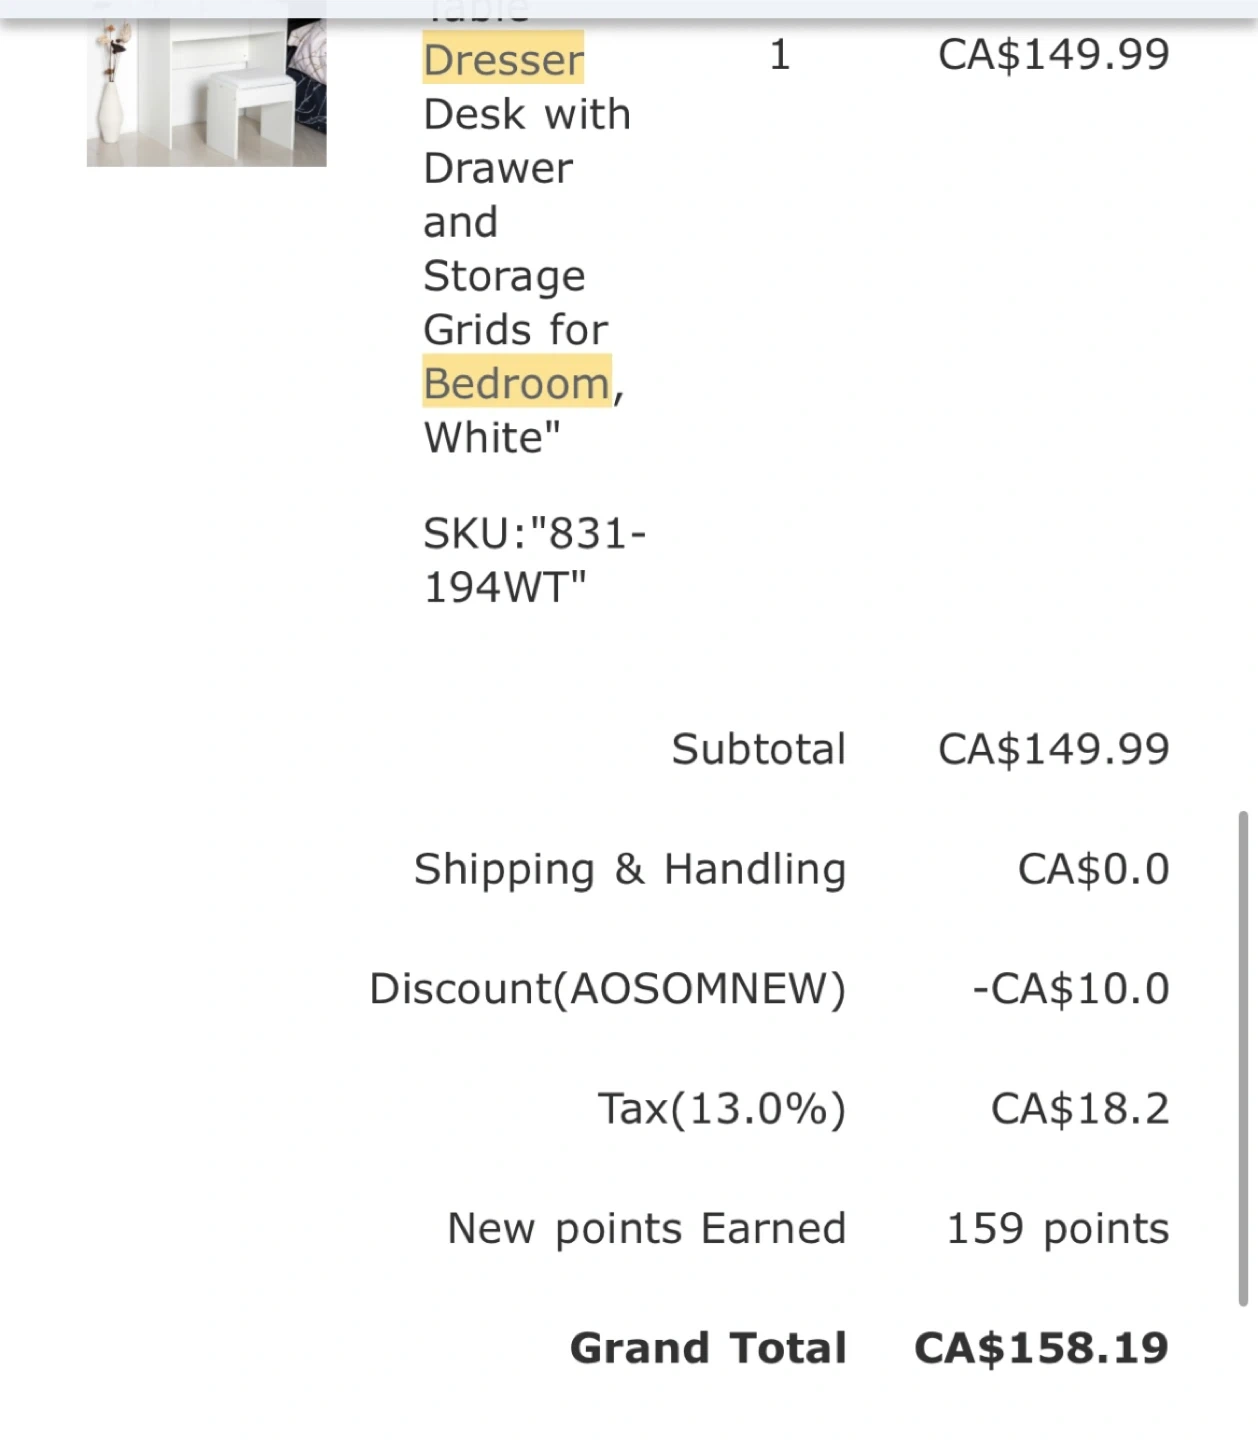Click the Discount(AOSOMNEW) coupon label
This screenshot has width=1258, height=1440.
tap(607, 989)
